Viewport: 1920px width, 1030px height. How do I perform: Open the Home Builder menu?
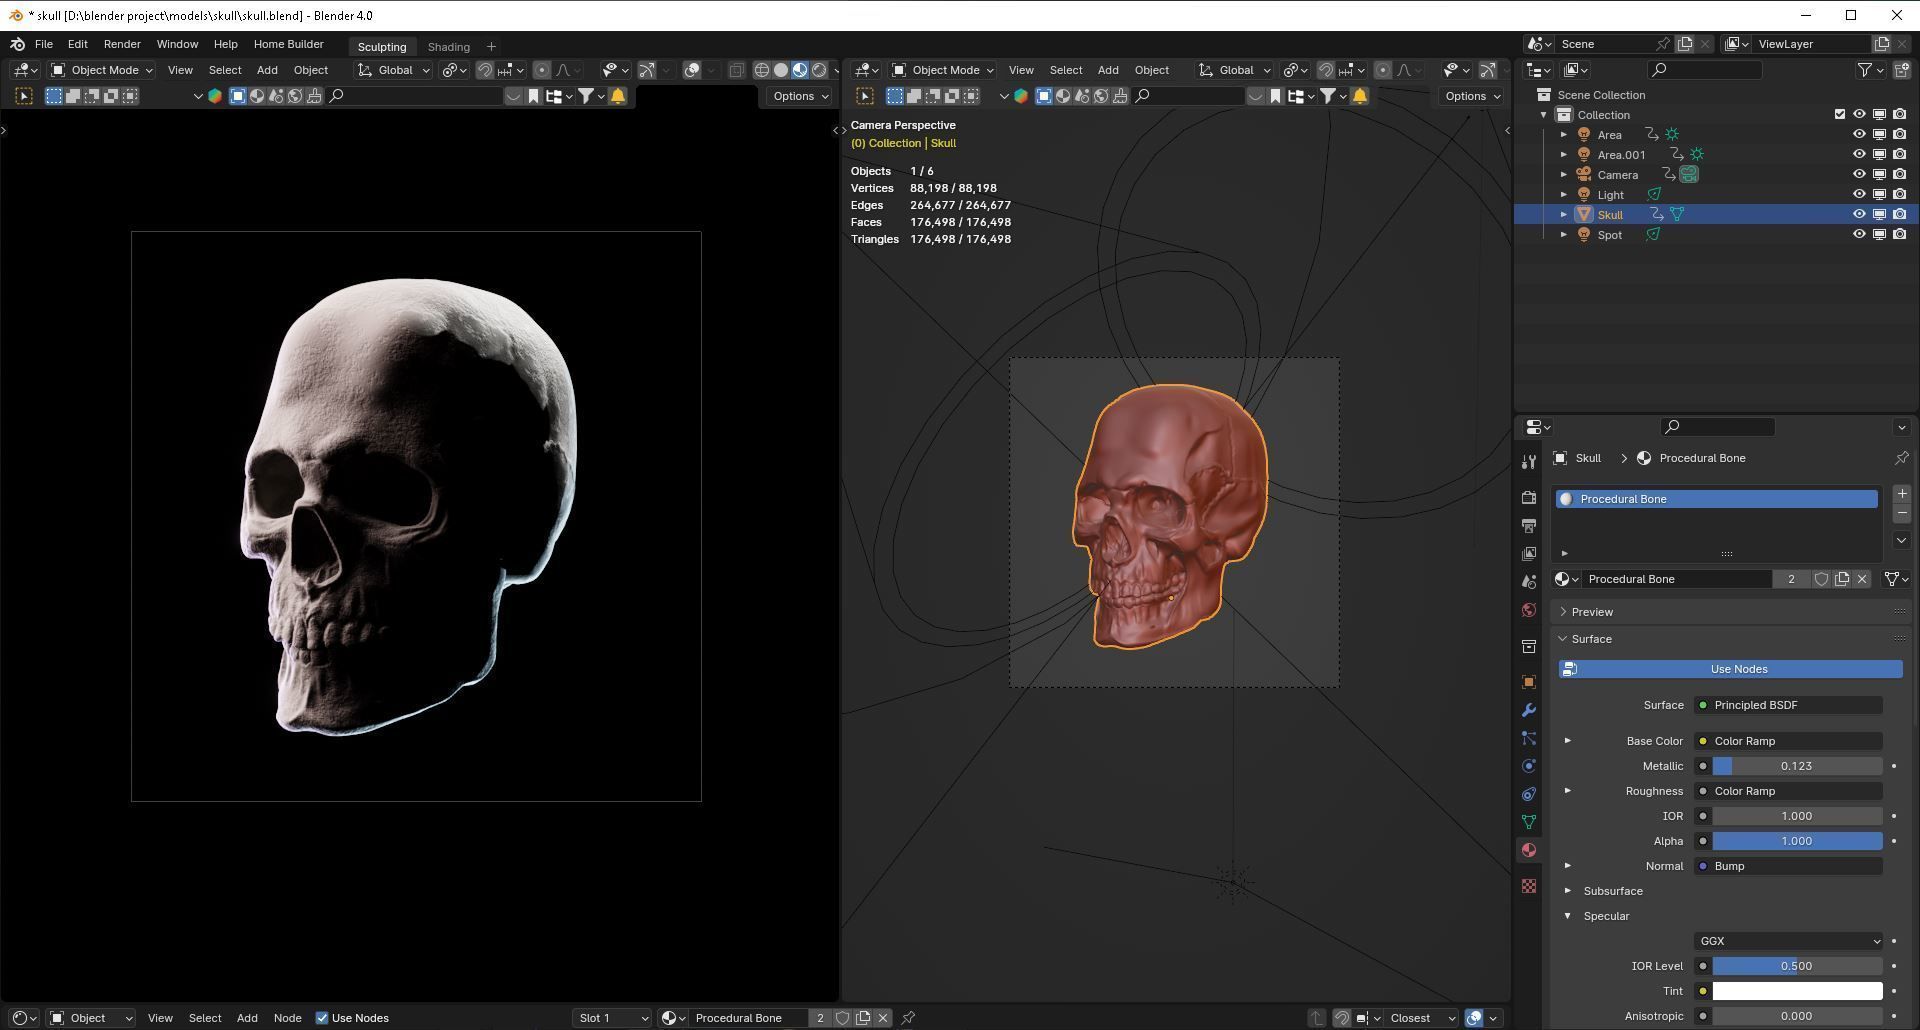click(x=288, y=45)
